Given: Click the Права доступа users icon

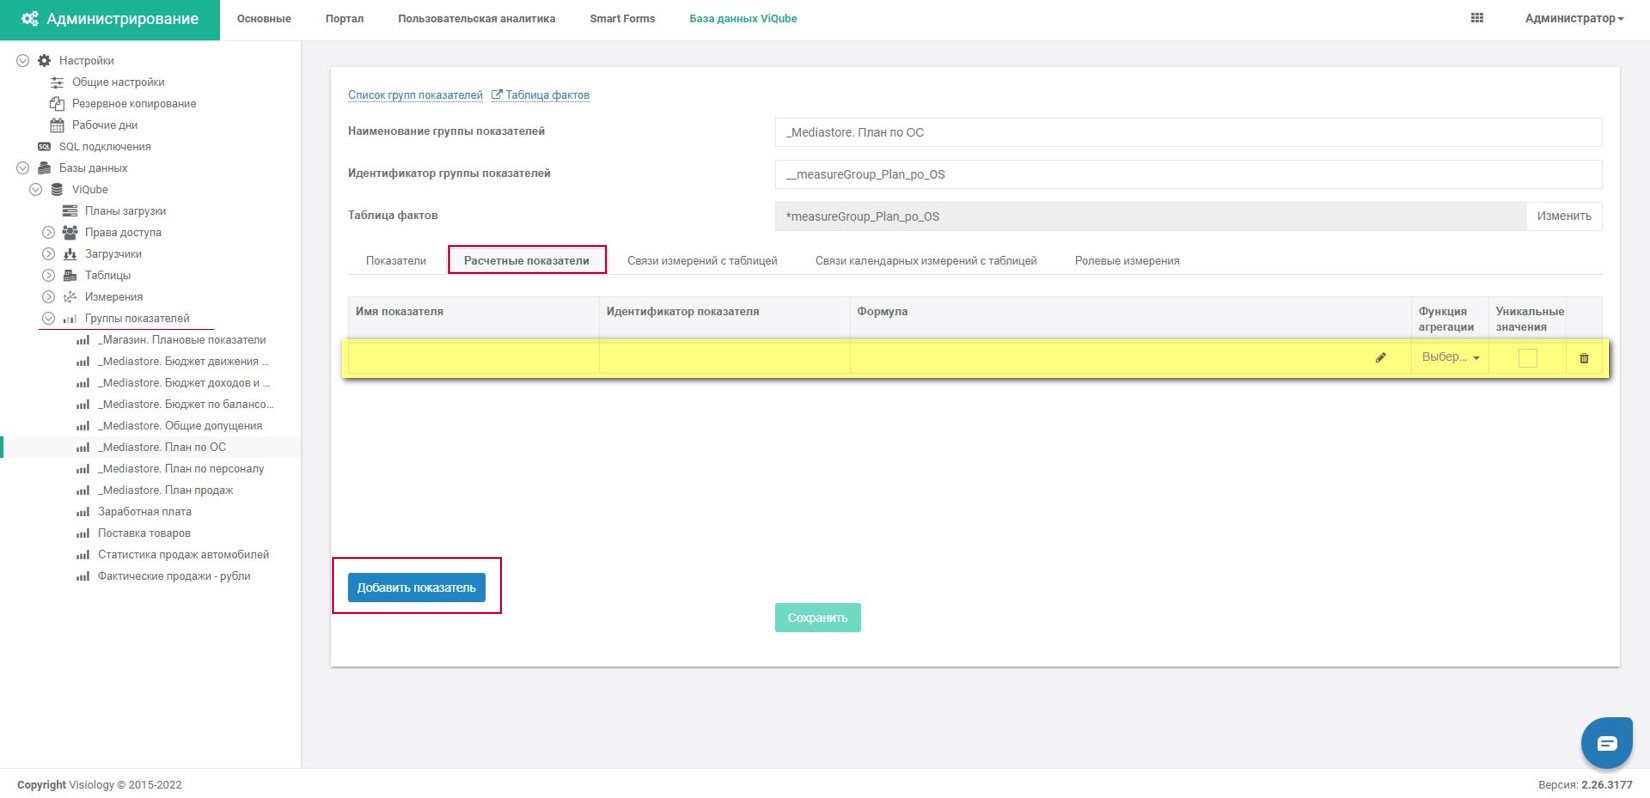Looking at the screenshot, I should coord(70,232).
